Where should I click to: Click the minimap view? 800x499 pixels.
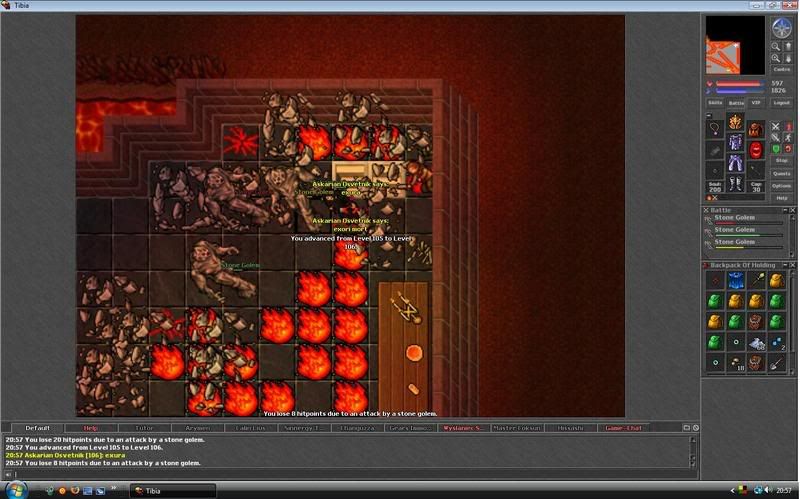pyautogui.click(x=735, y=45)
